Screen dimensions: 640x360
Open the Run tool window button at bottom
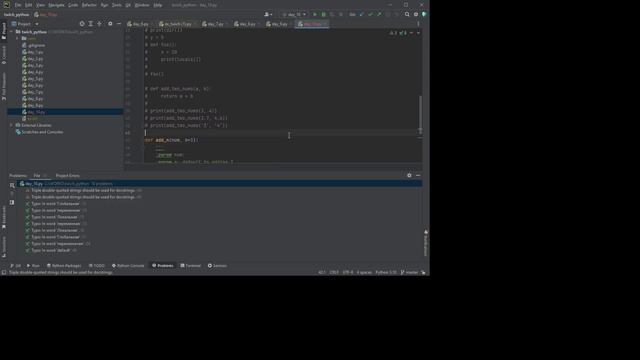[x=33, y=266]
